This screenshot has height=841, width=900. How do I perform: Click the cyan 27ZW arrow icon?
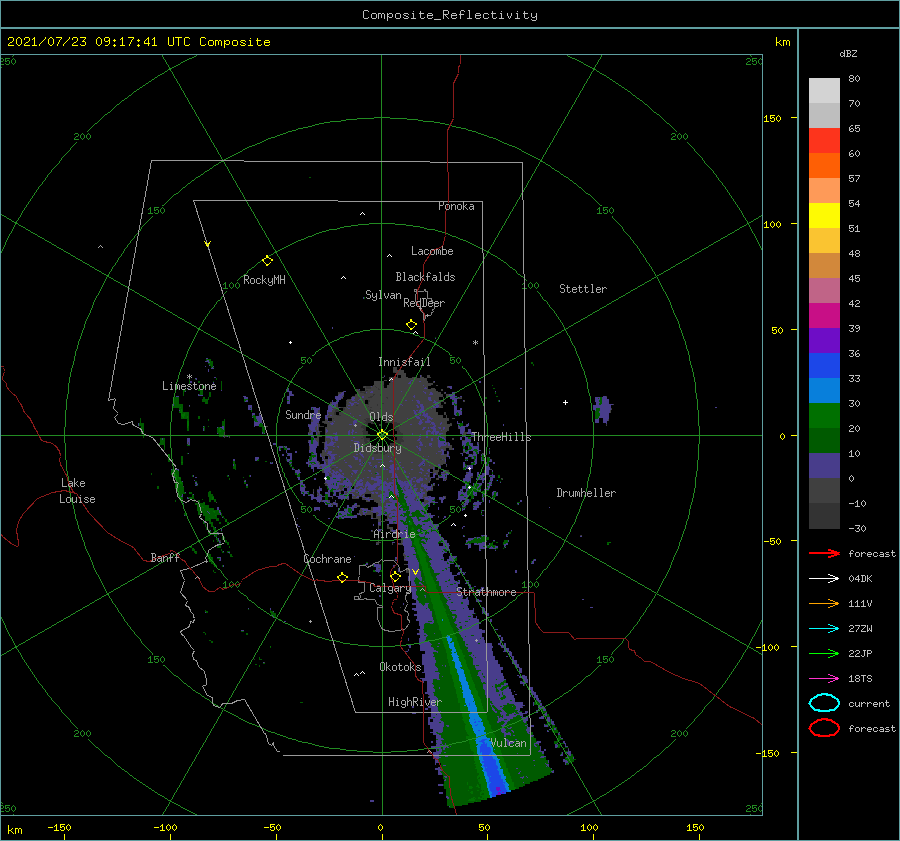824,629
